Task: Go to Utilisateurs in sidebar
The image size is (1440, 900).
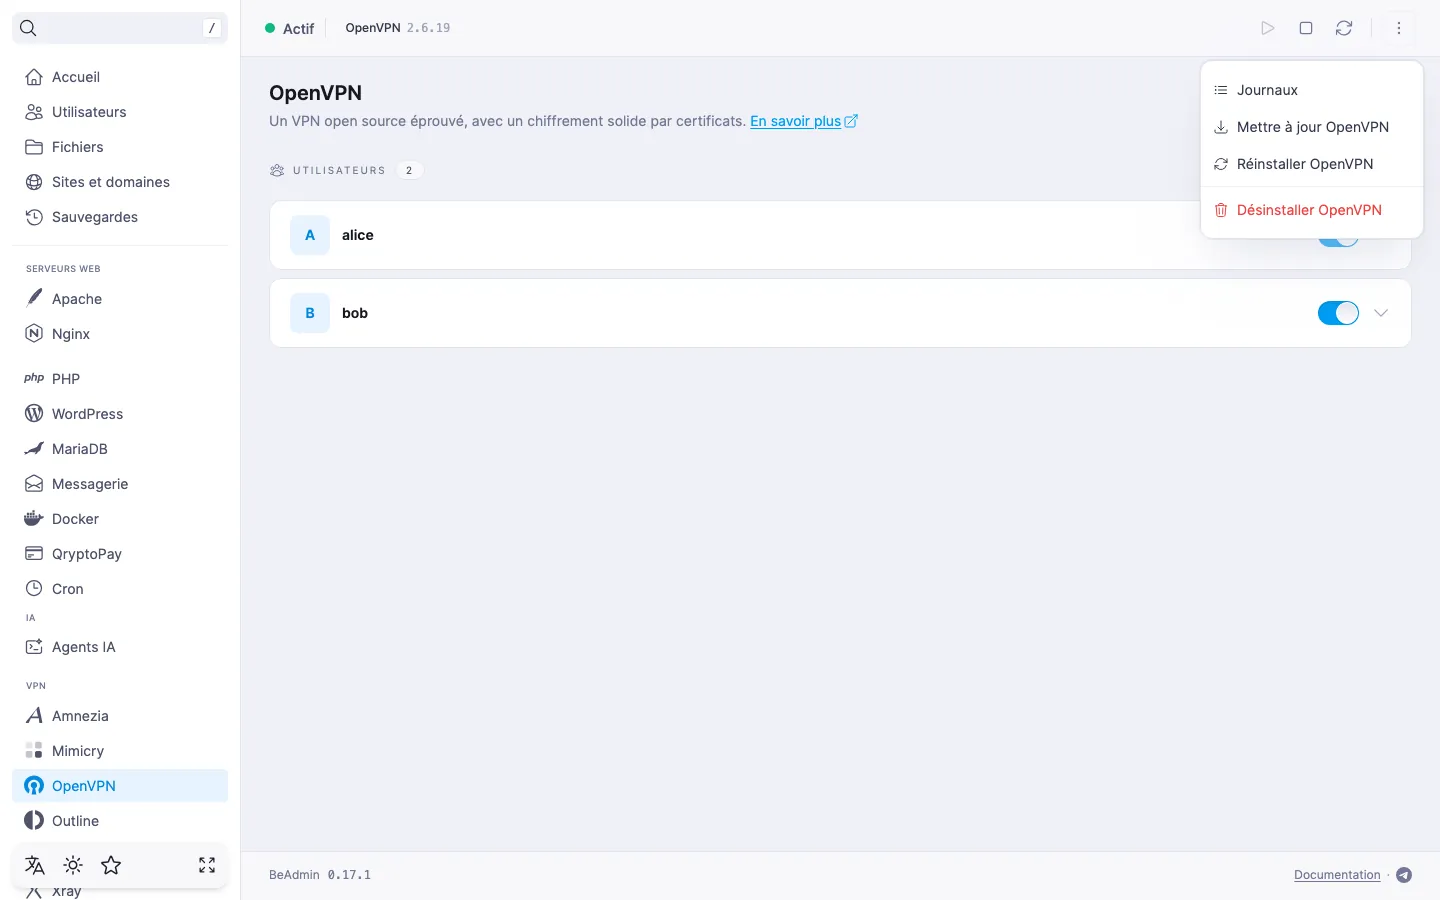Action: coord(120,112)
